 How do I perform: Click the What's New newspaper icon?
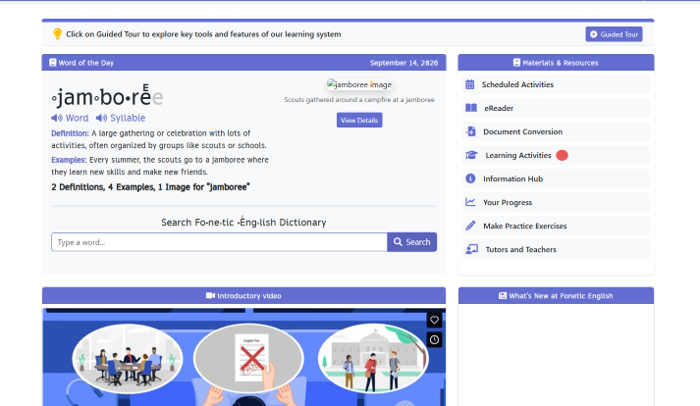point(503,296)
